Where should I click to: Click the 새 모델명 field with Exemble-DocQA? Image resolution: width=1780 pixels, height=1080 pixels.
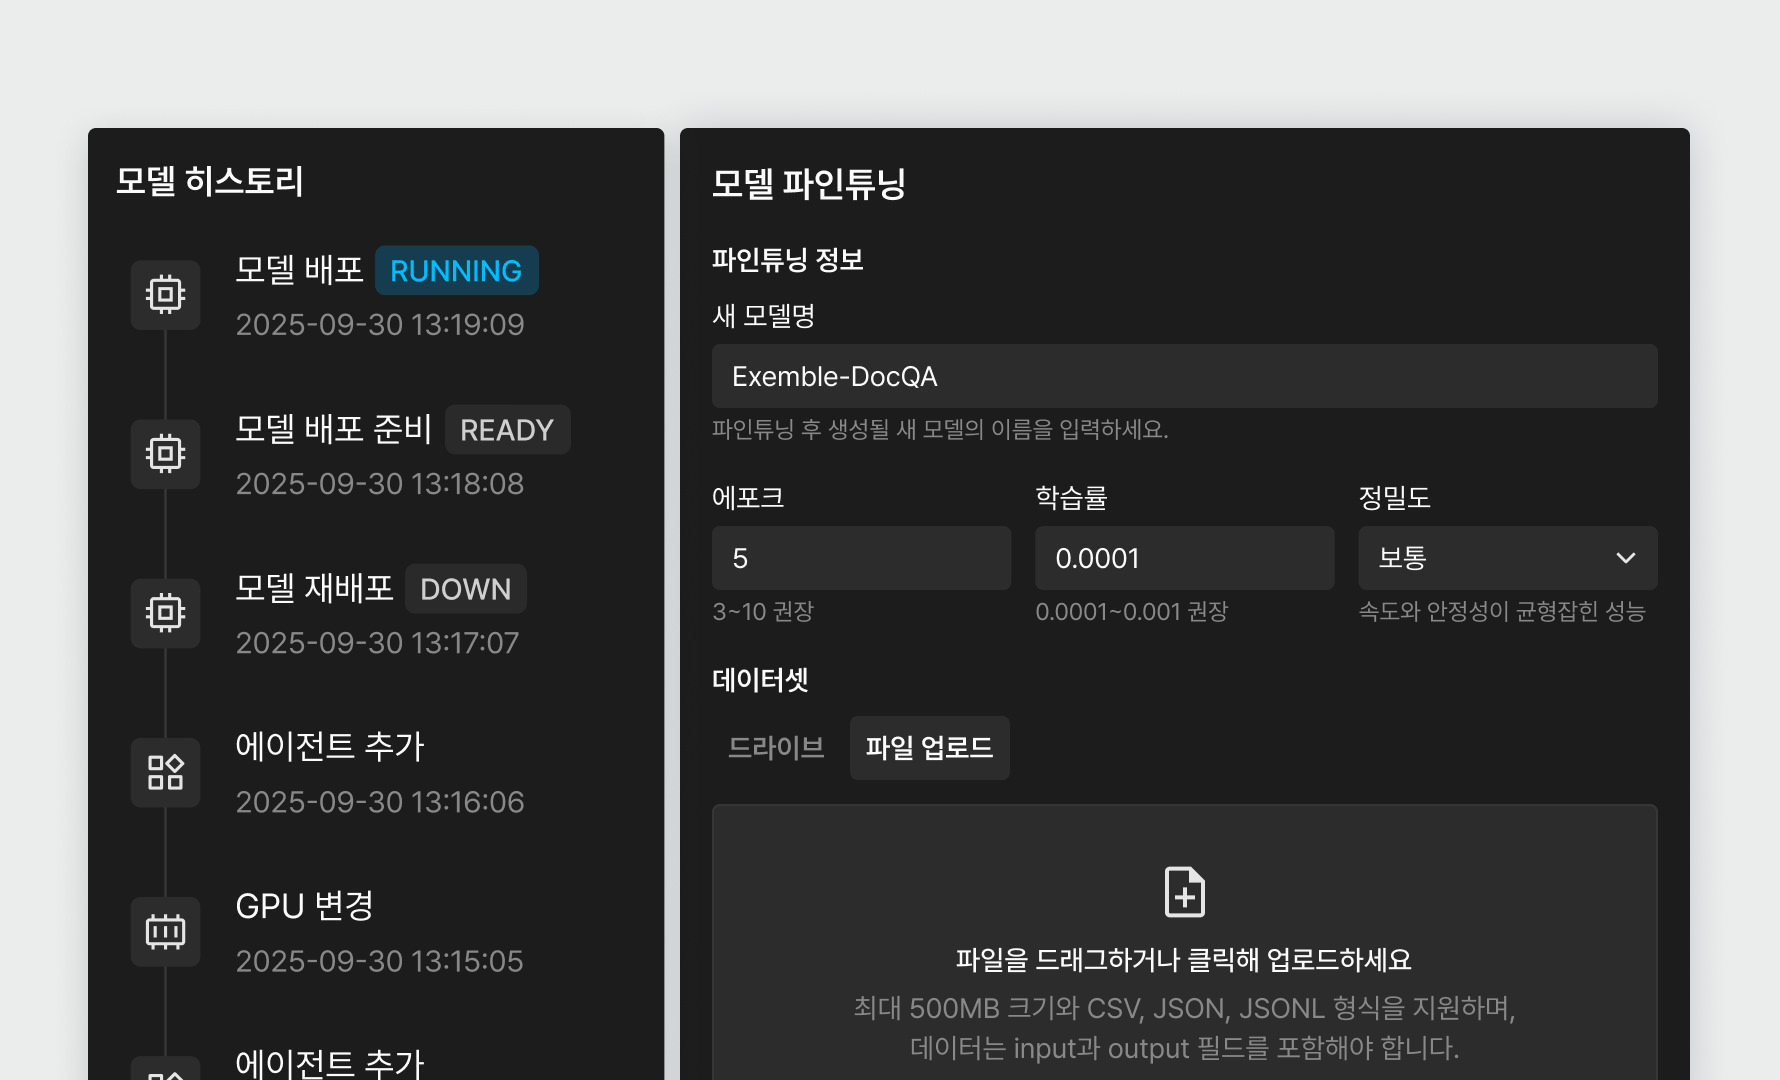1184,376
